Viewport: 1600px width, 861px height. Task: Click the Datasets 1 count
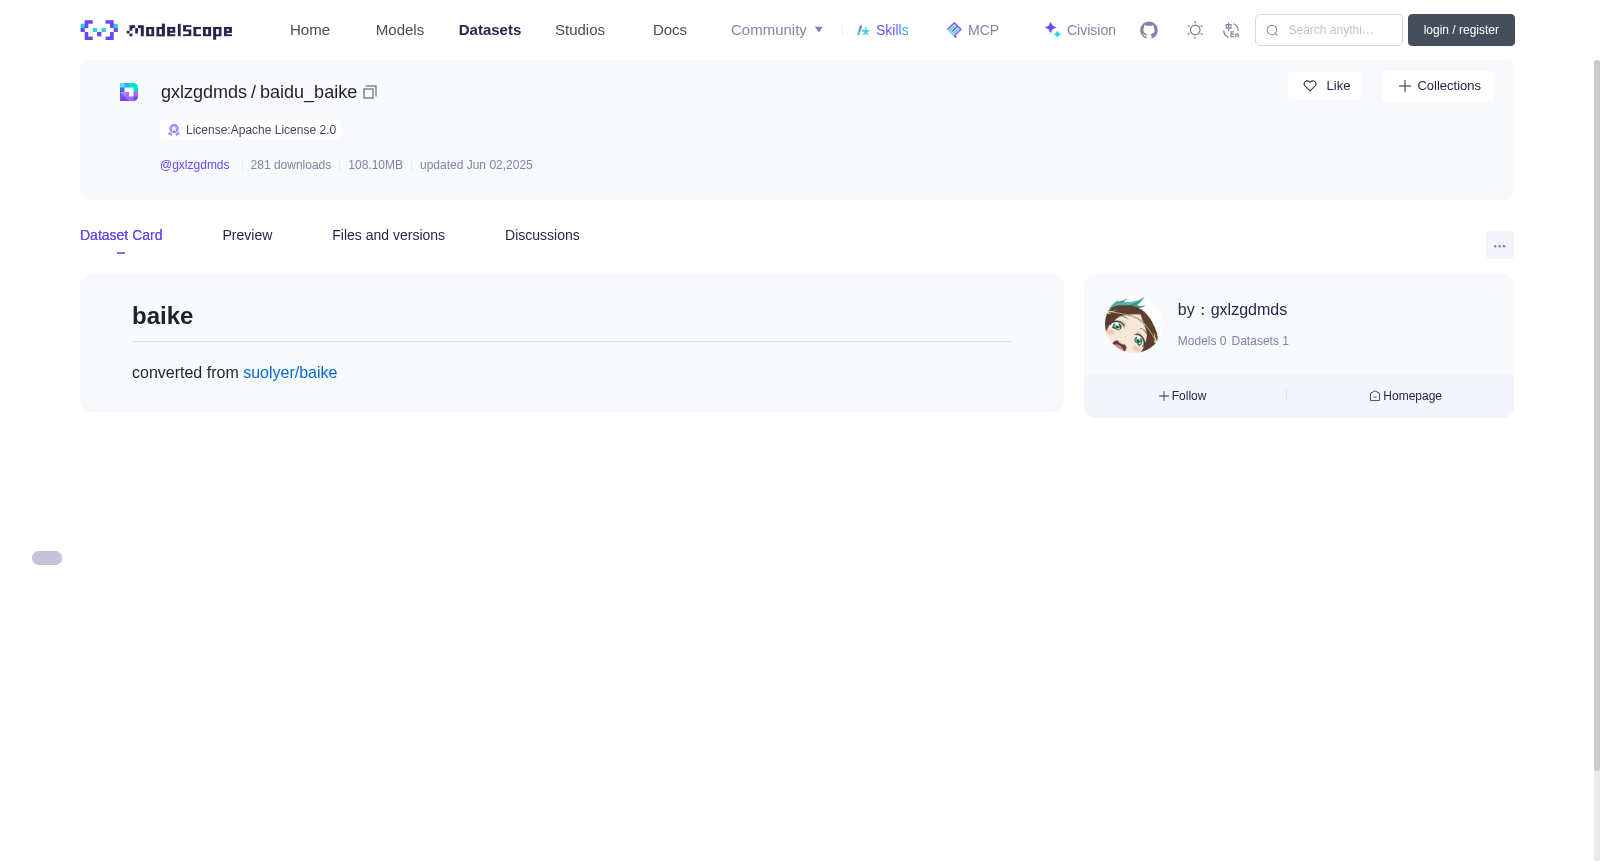click(1260, 341)
